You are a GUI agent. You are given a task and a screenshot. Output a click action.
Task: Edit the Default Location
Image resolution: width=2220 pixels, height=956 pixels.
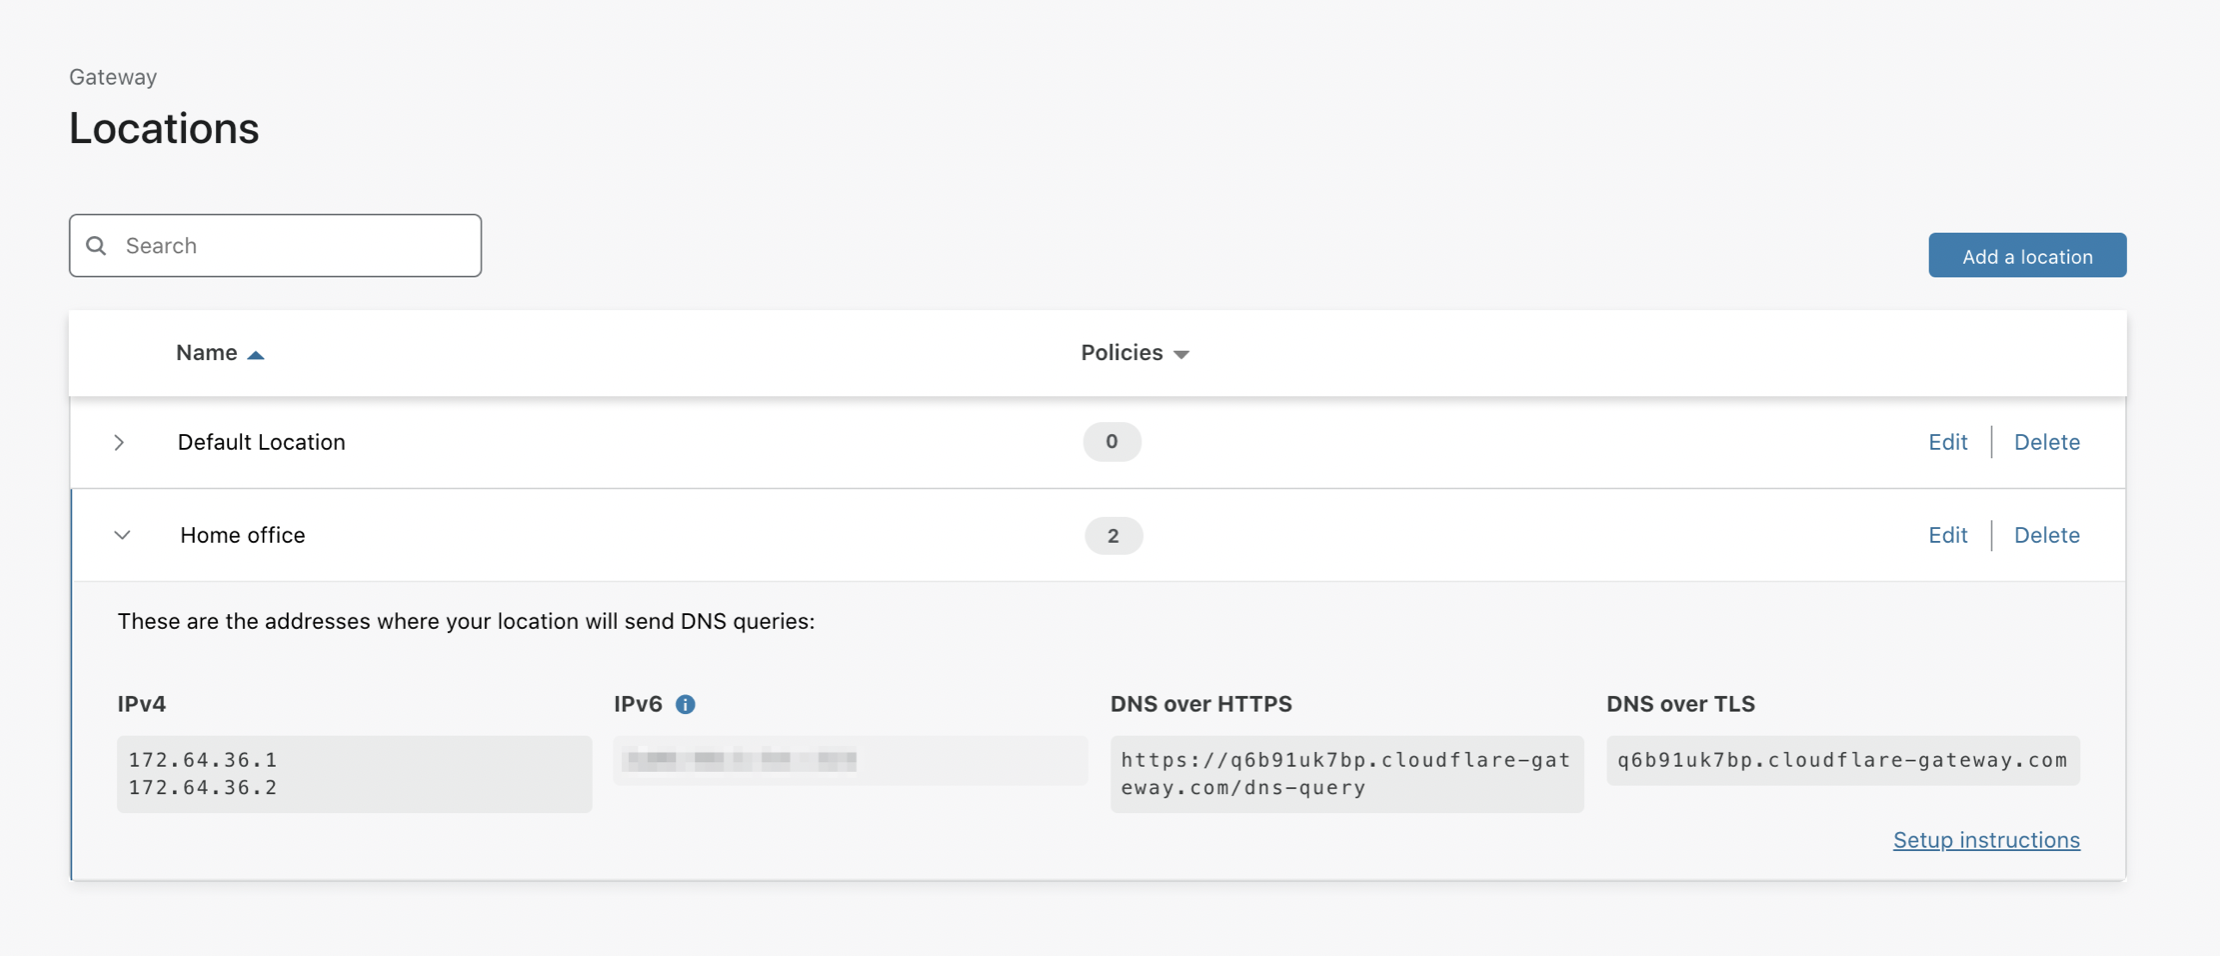click(x=1947, y=442)
